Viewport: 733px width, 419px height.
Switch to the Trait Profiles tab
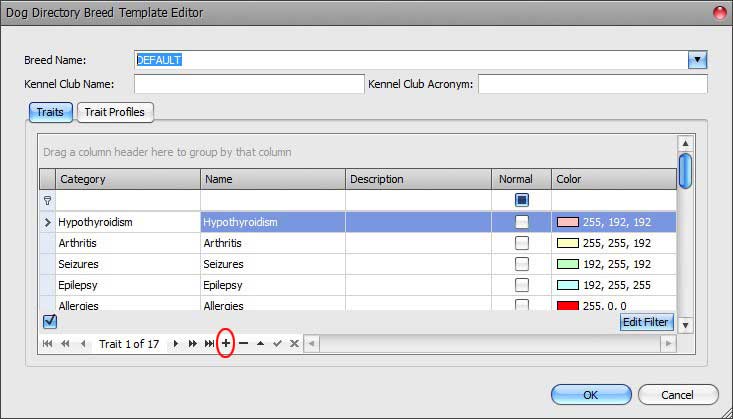coord(115,112)
